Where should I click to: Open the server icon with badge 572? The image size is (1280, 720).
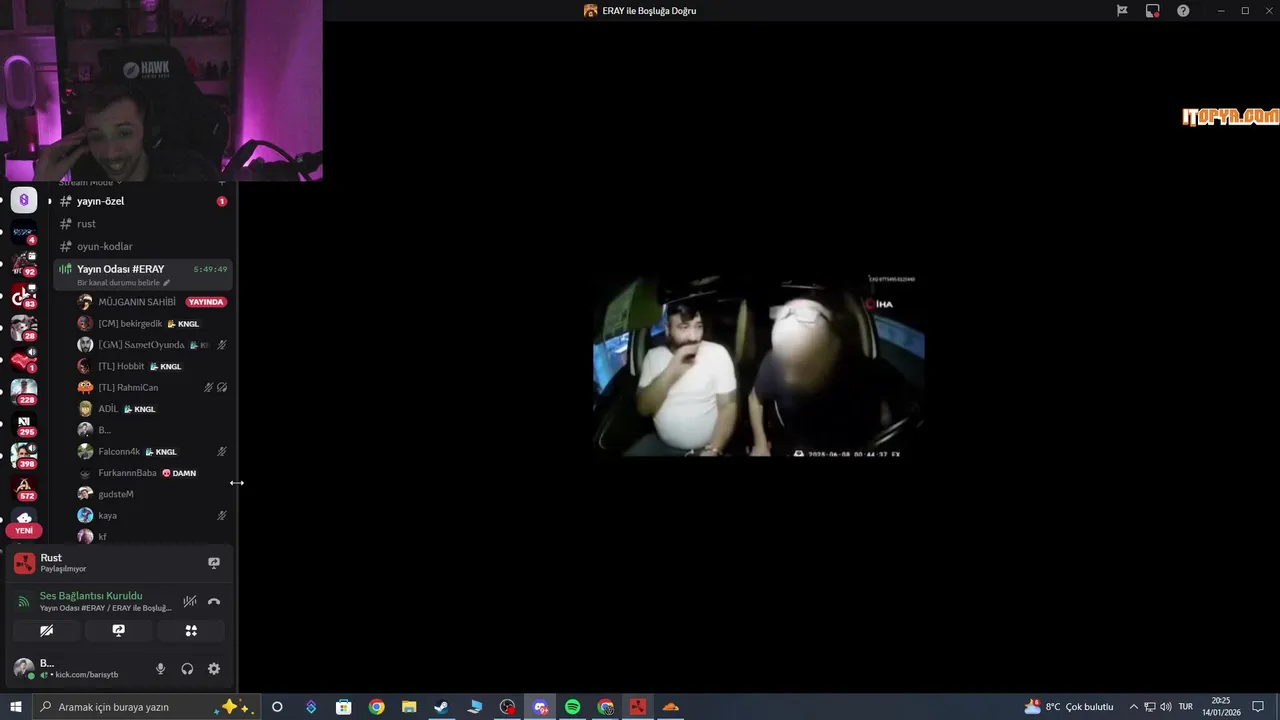click(x=24, y=488)
